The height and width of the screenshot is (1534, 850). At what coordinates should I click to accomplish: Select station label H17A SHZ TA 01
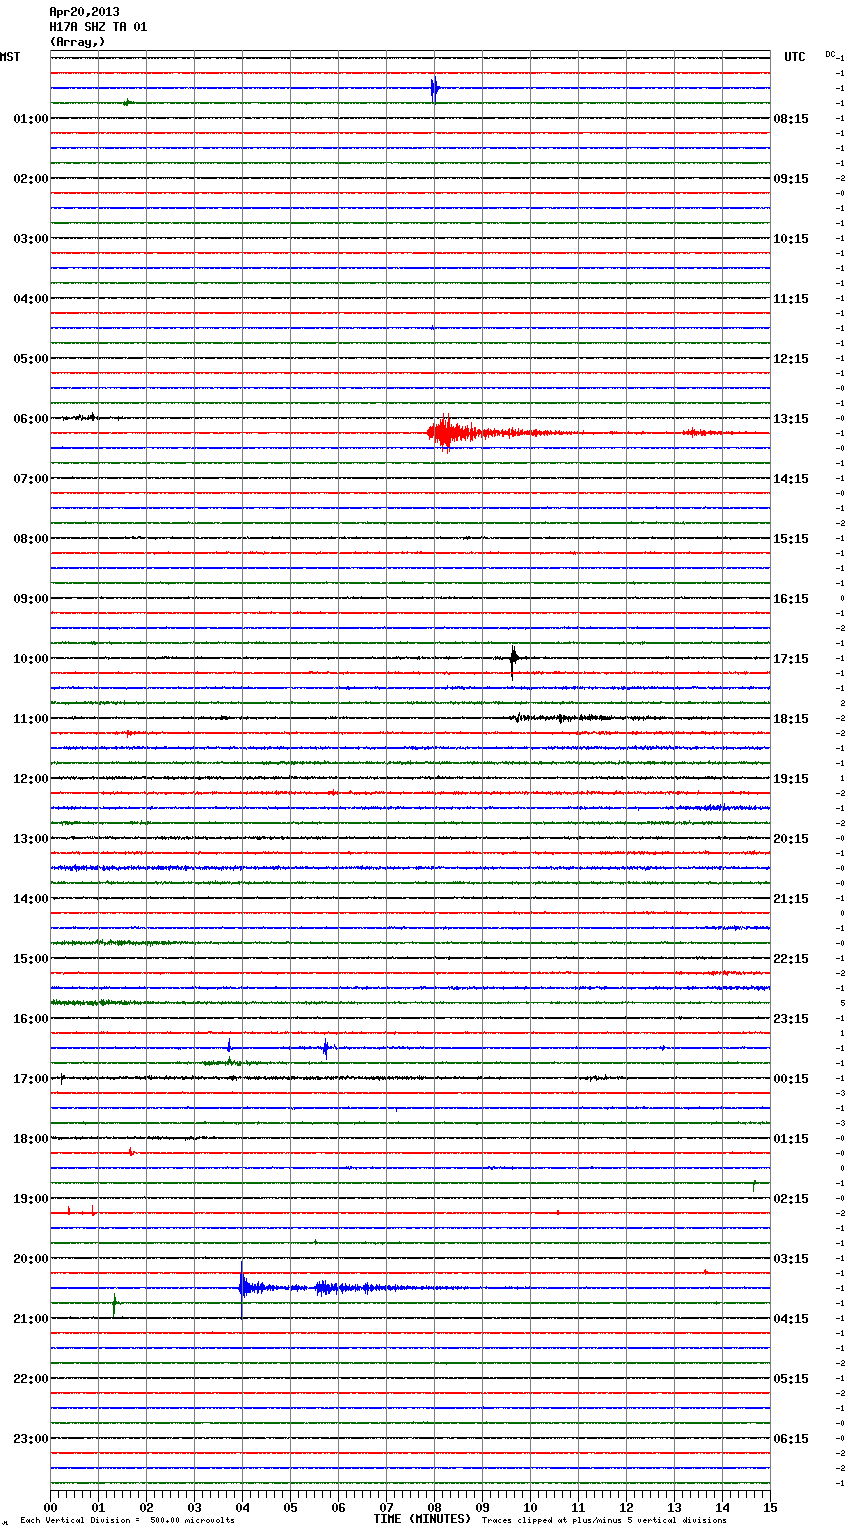[98, 27]
